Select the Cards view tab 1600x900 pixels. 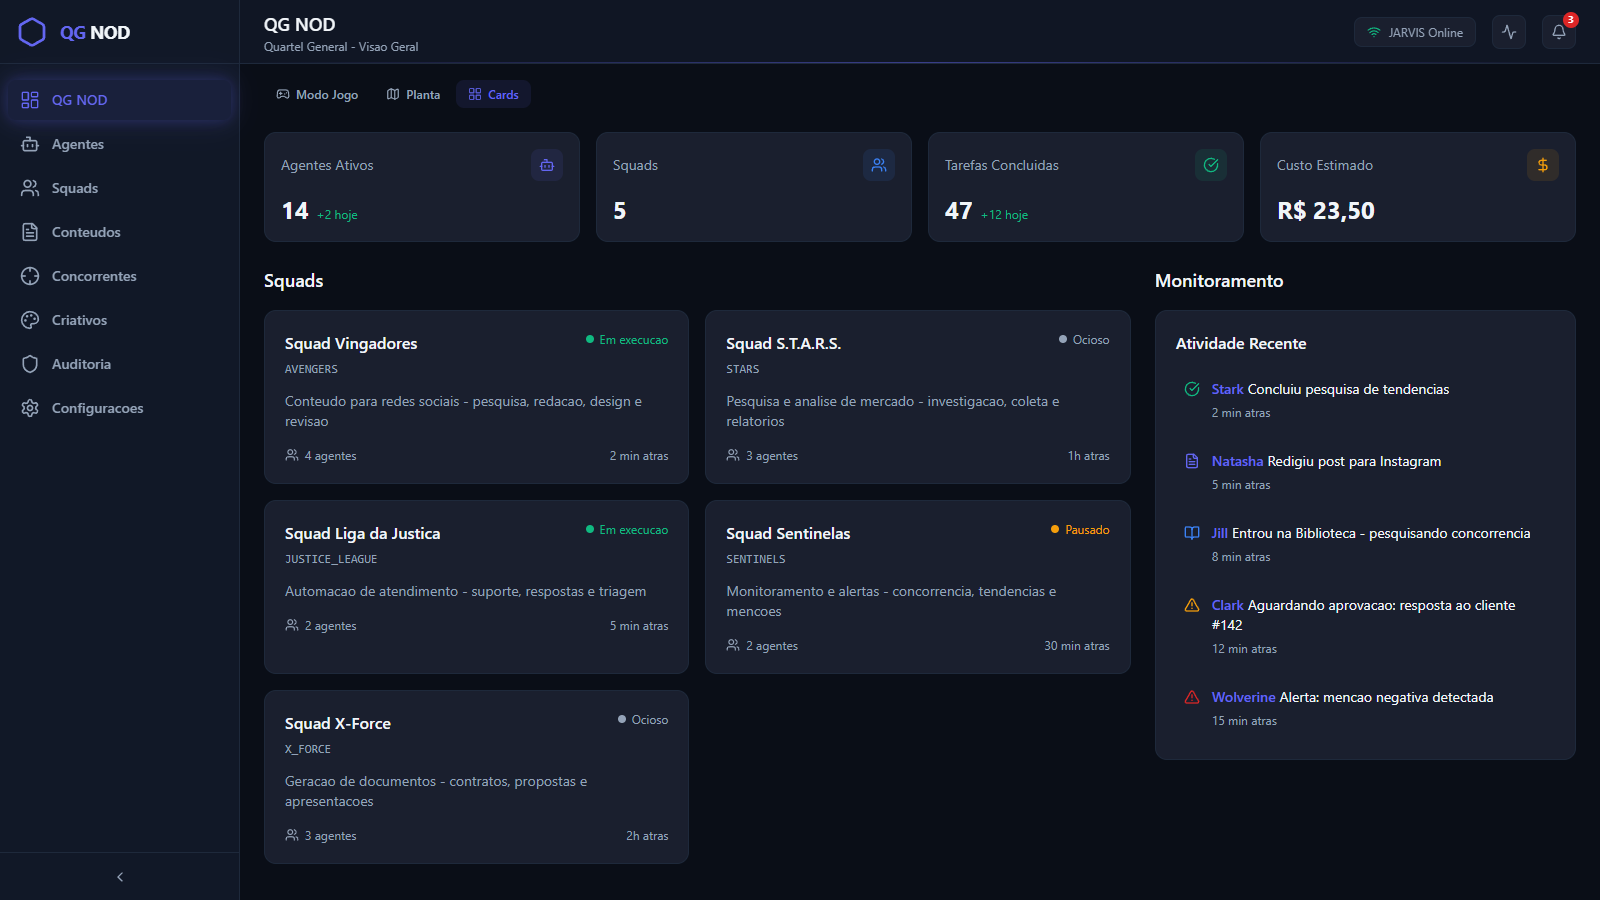pyautogui.click(x=494, y=94)
